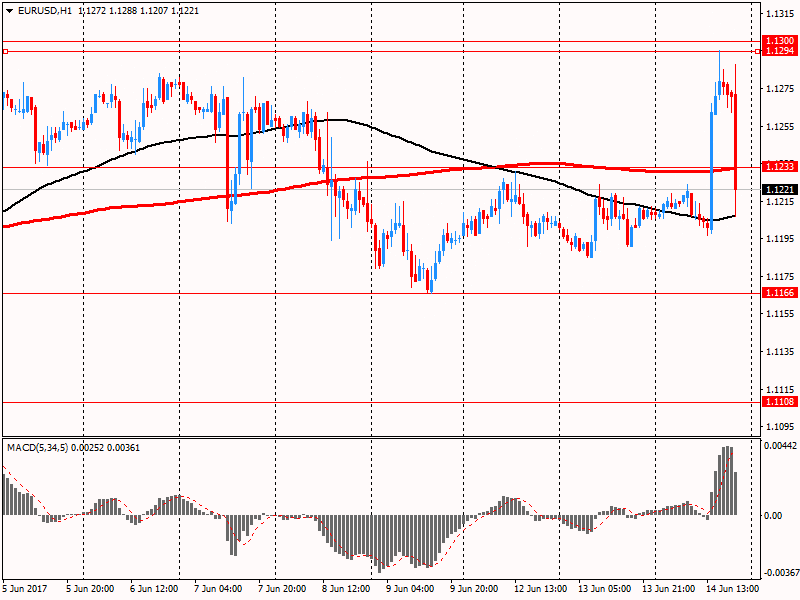
Task: Click the EURUSD,H1 chart title text
Action: pyautogui.click(x=44, y=11)
